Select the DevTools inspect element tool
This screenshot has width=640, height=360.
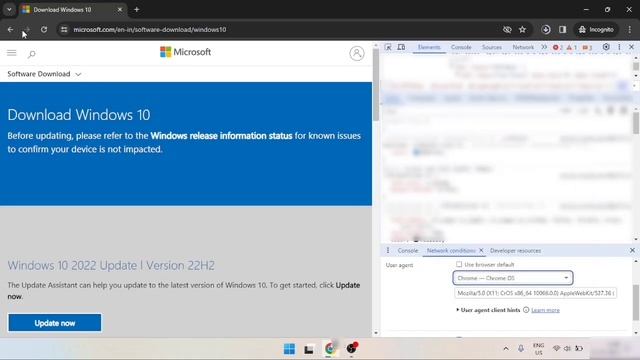click(388, 47)
